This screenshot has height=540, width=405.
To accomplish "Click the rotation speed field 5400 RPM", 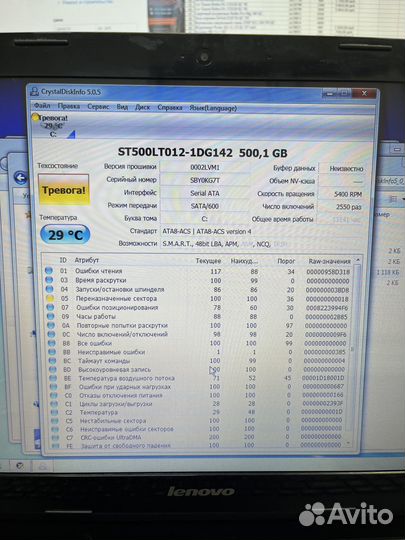I will coord(341,194).
